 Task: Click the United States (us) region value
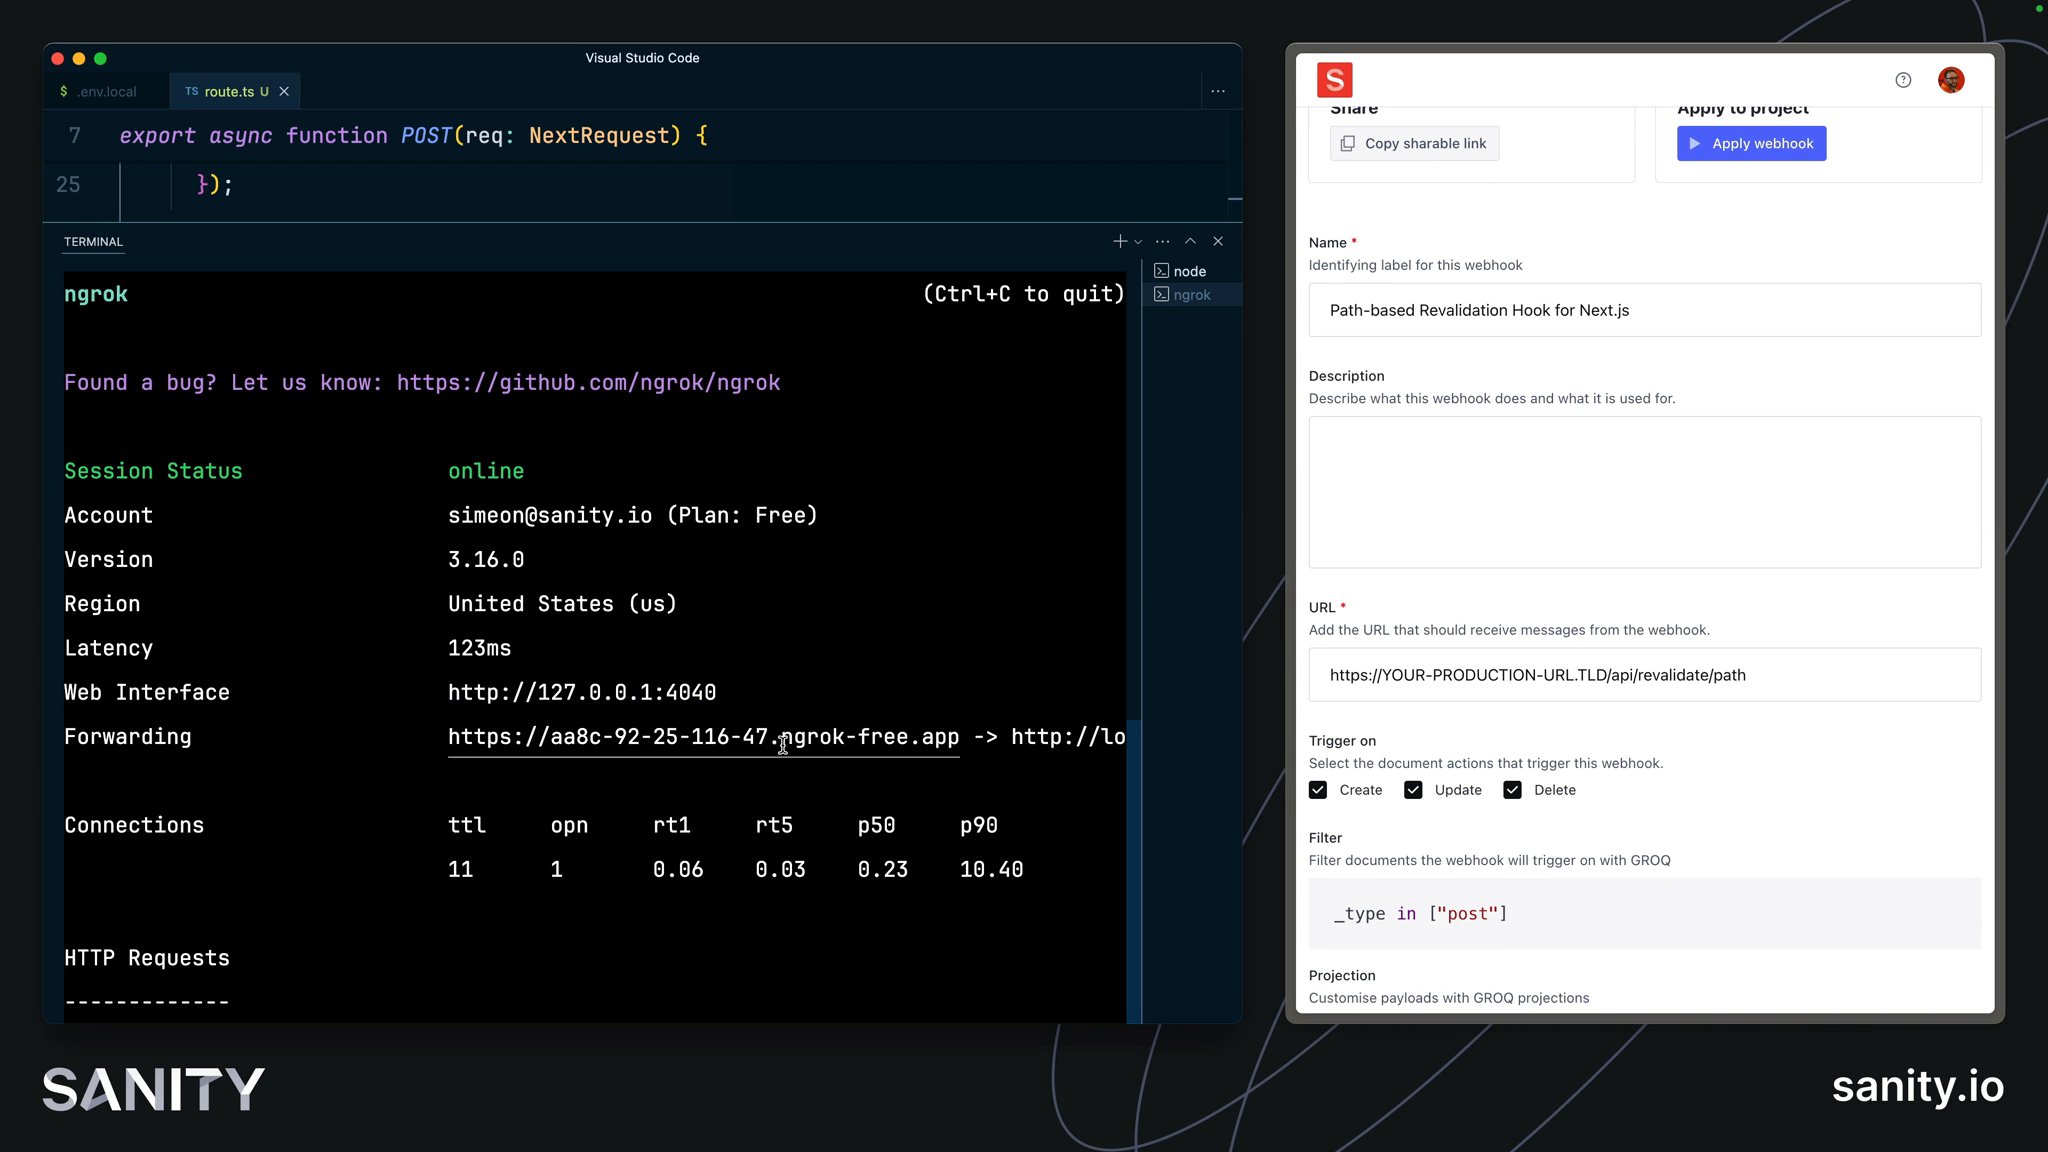[x=562, y=605]
